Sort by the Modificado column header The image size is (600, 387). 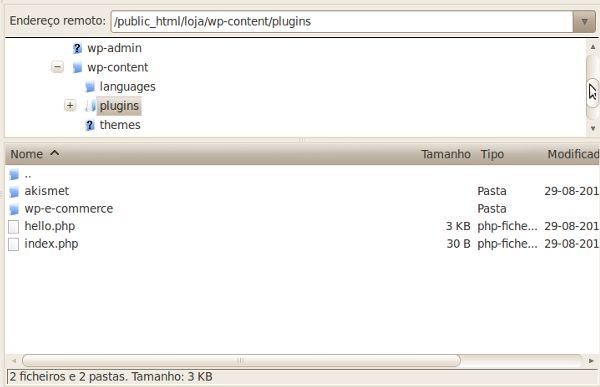[572, 154]
